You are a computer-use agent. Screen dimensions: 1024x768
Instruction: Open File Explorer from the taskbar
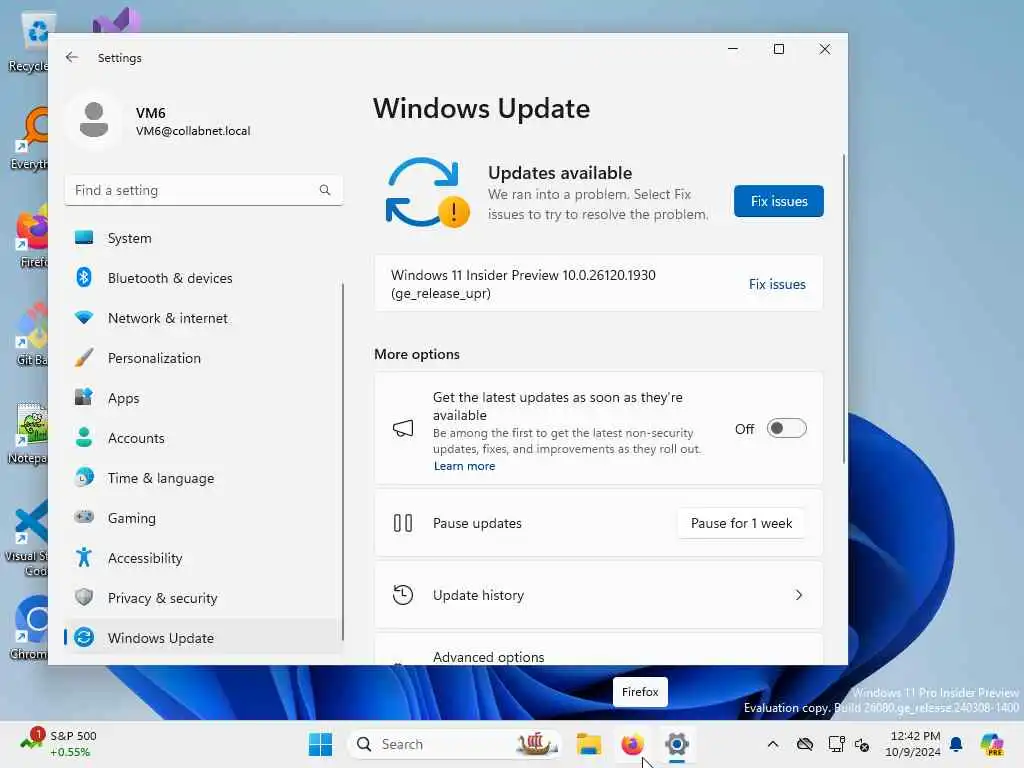point(588,744)
